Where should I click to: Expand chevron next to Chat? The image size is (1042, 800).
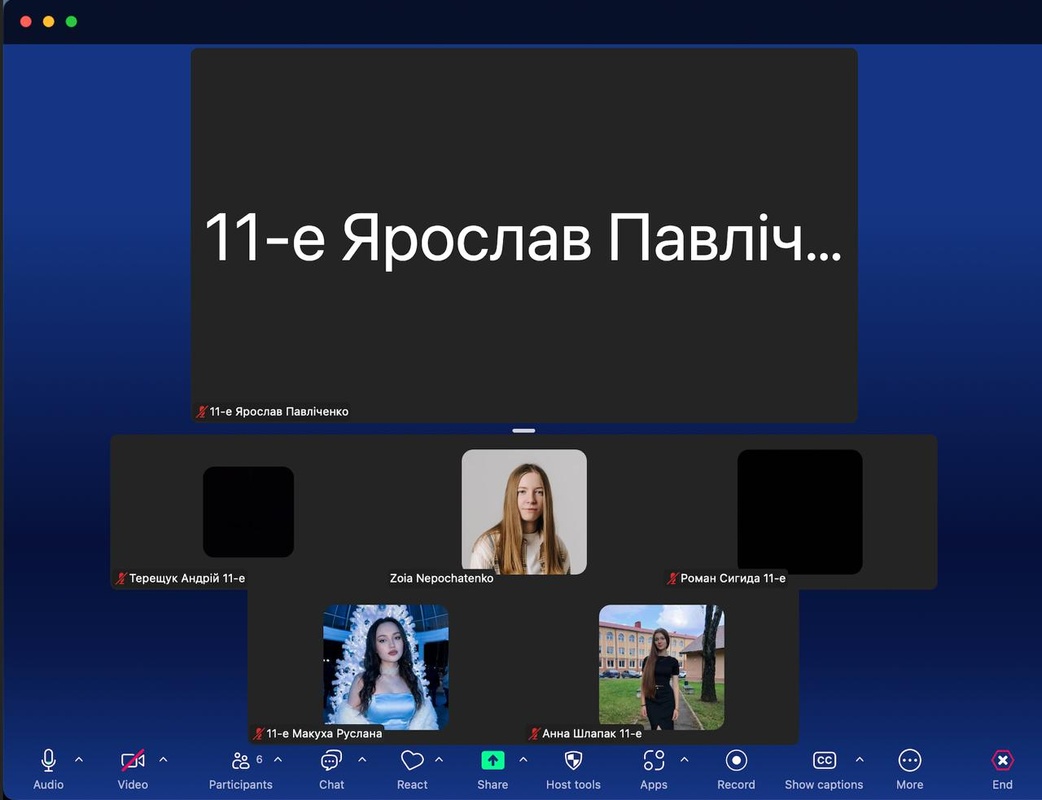[362, 760]
